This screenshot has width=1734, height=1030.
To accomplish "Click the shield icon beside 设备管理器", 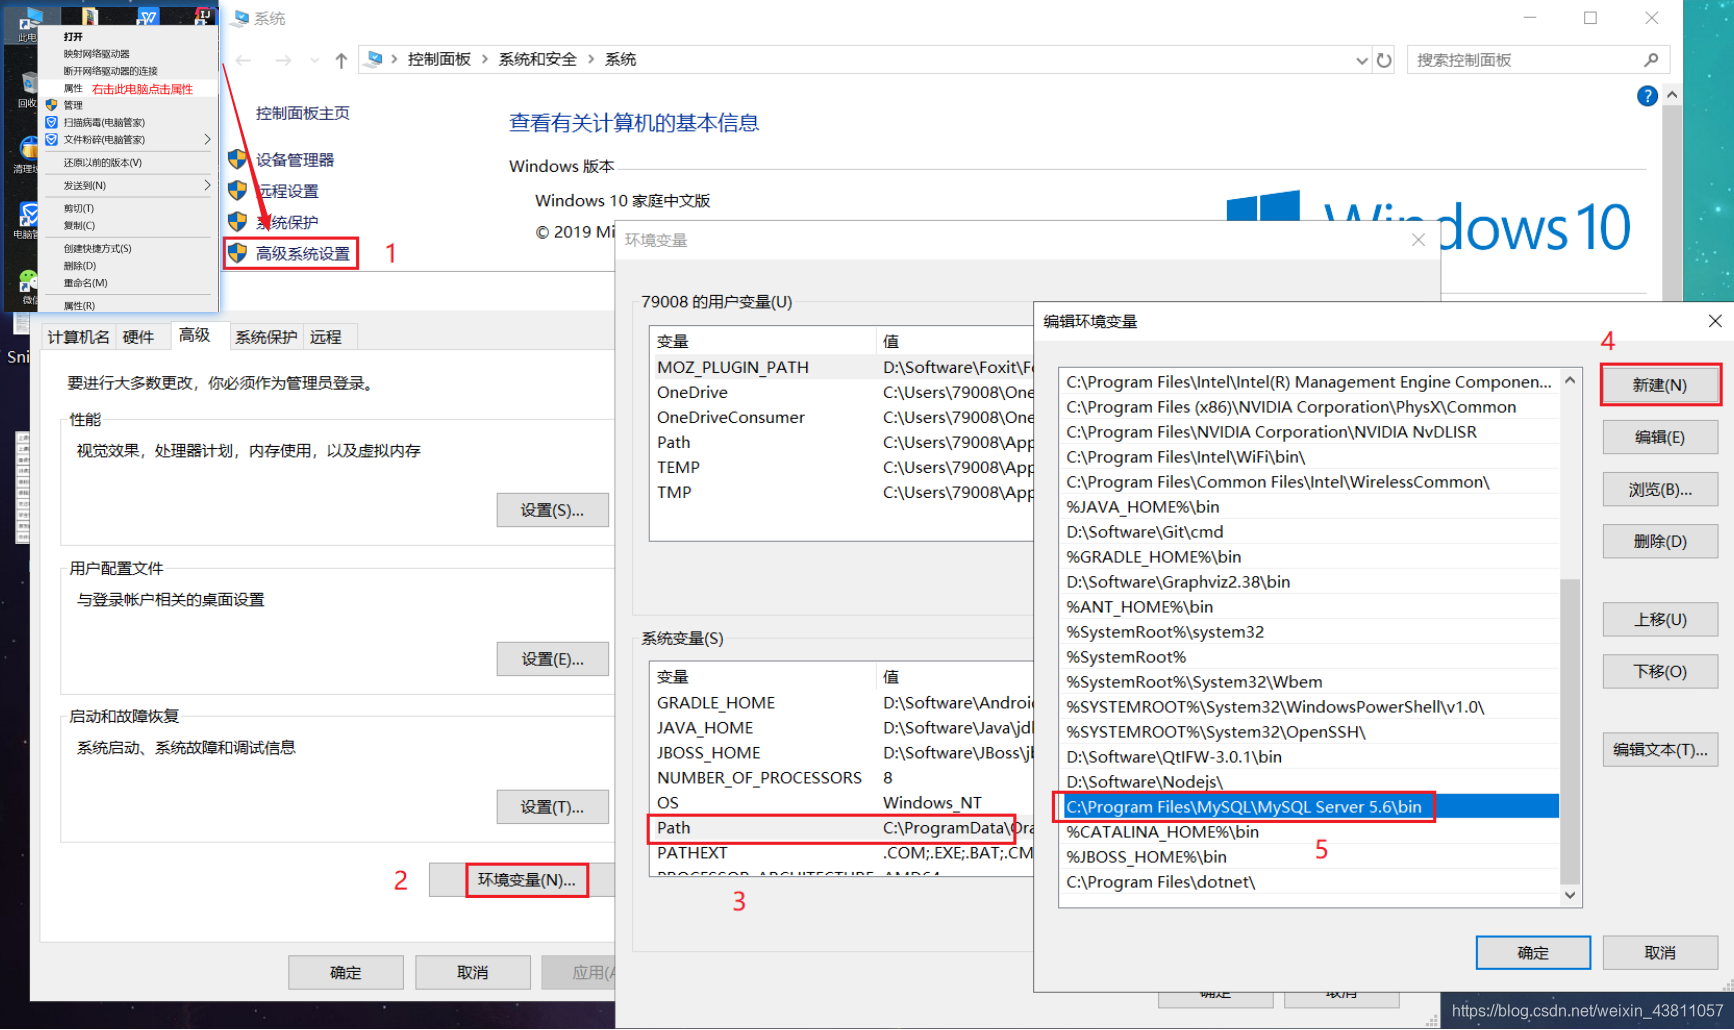I will pyautogui.click(x=237, y=159).
